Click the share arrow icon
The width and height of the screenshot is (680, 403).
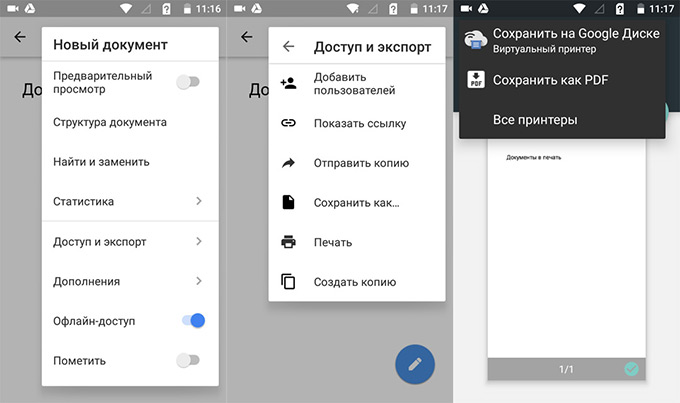[288, 163]
